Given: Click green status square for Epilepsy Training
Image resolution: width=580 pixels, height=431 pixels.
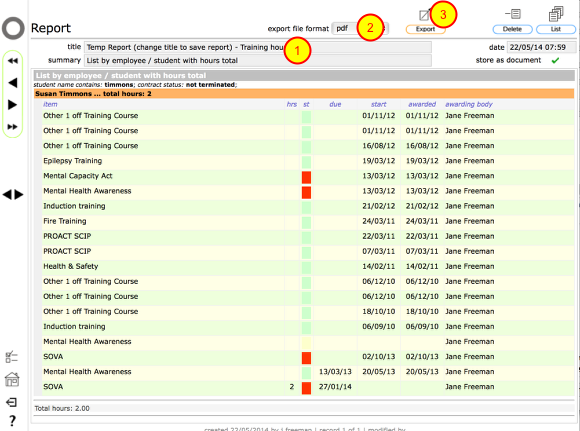Looking at the screenshot, I should (x=306, y=162).
